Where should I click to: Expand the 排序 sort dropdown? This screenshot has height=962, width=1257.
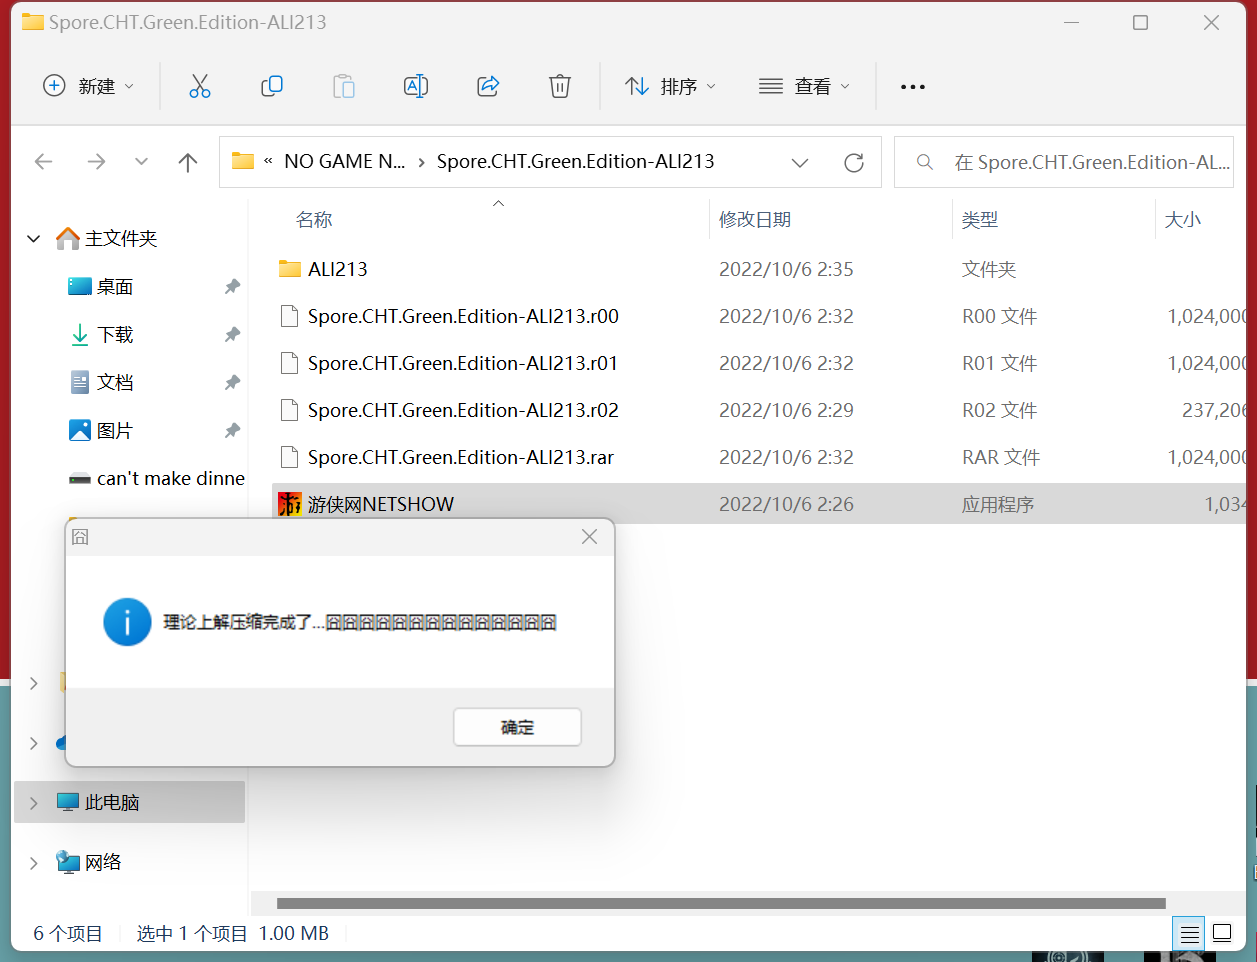pyautogui.click(x=670, y=87)
